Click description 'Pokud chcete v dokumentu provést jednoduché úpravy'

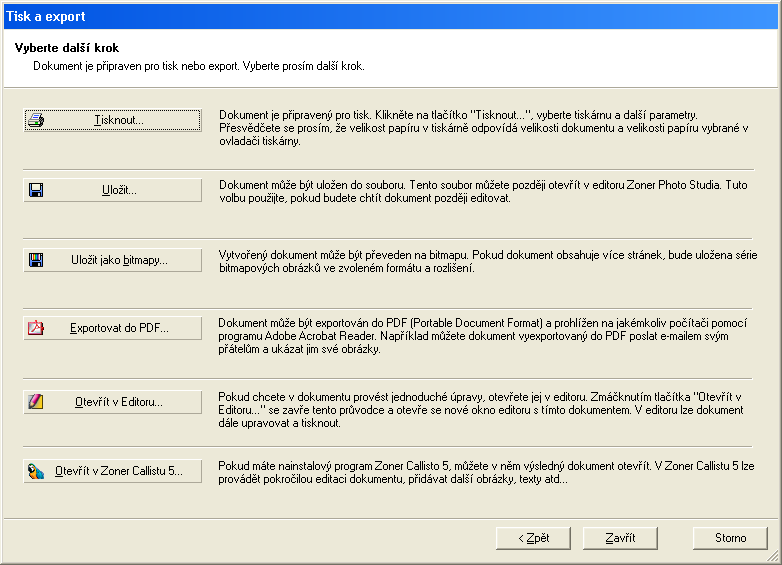click(481, 410)
